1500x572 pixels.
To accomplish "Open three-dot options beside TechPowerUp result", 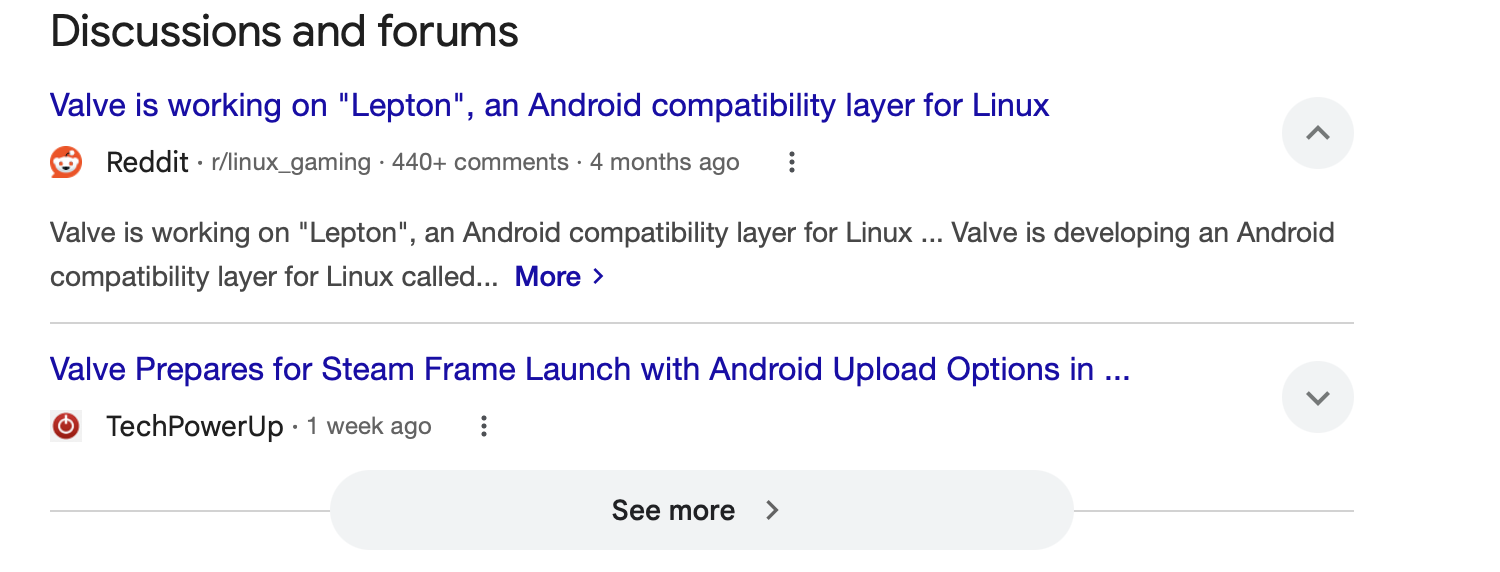I will tap(483, 426).
